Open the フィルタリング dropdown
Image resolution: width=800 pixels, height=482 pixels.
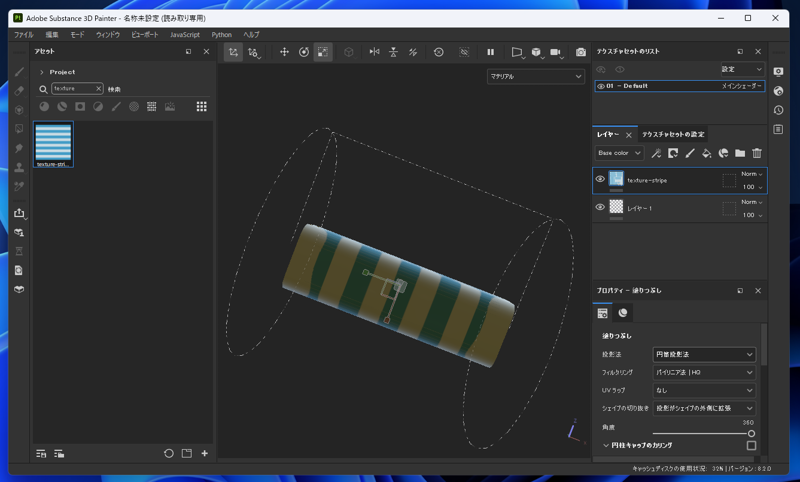pos(704,372)
